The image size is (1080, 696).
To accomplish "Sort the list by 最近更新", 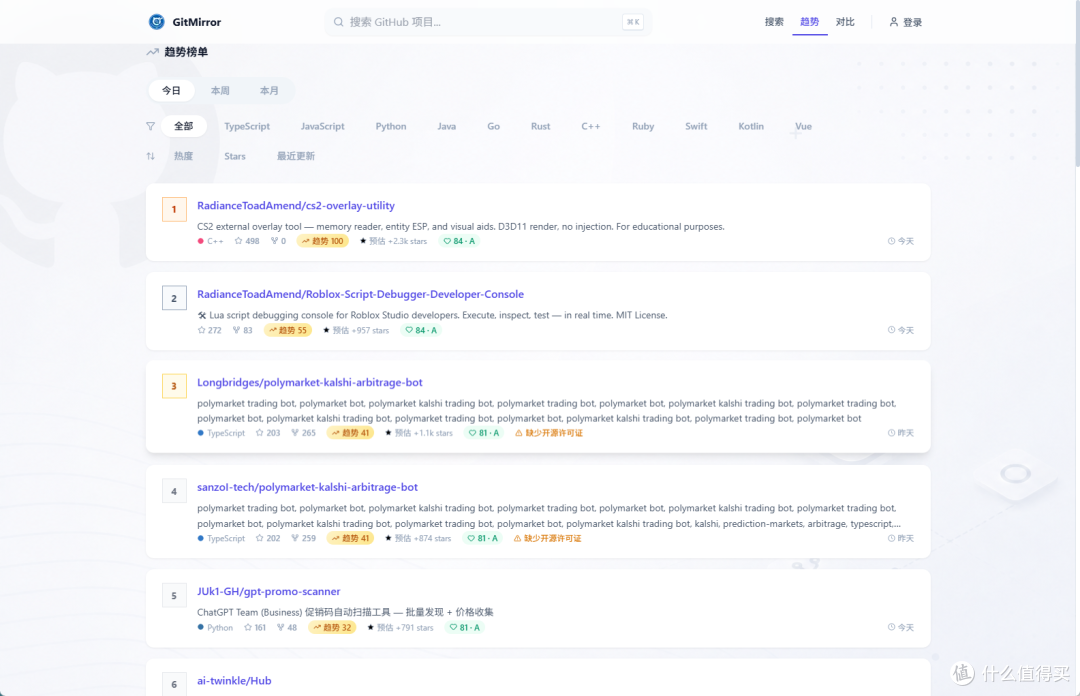I will 296,156.
